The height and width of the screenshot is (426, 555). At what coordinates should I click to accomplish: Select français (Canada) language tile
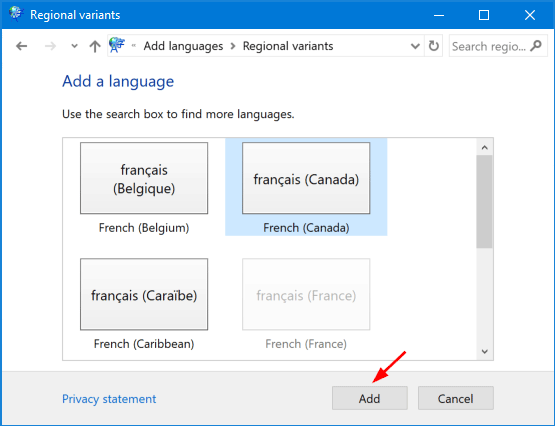pyautogui.click(x=306, y=188)
